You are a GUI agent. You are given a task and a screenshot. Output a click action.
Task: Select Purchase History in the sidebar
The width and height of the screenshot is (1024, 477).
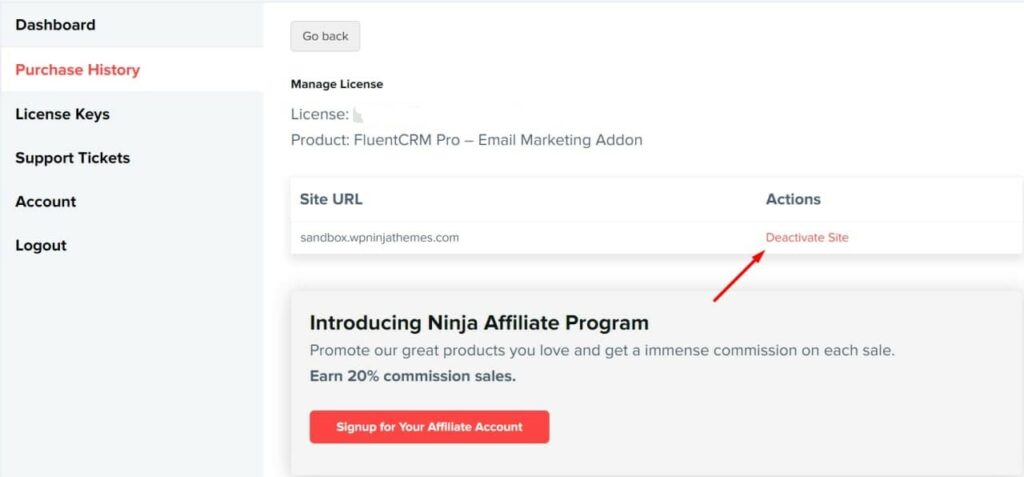point(78,70)
